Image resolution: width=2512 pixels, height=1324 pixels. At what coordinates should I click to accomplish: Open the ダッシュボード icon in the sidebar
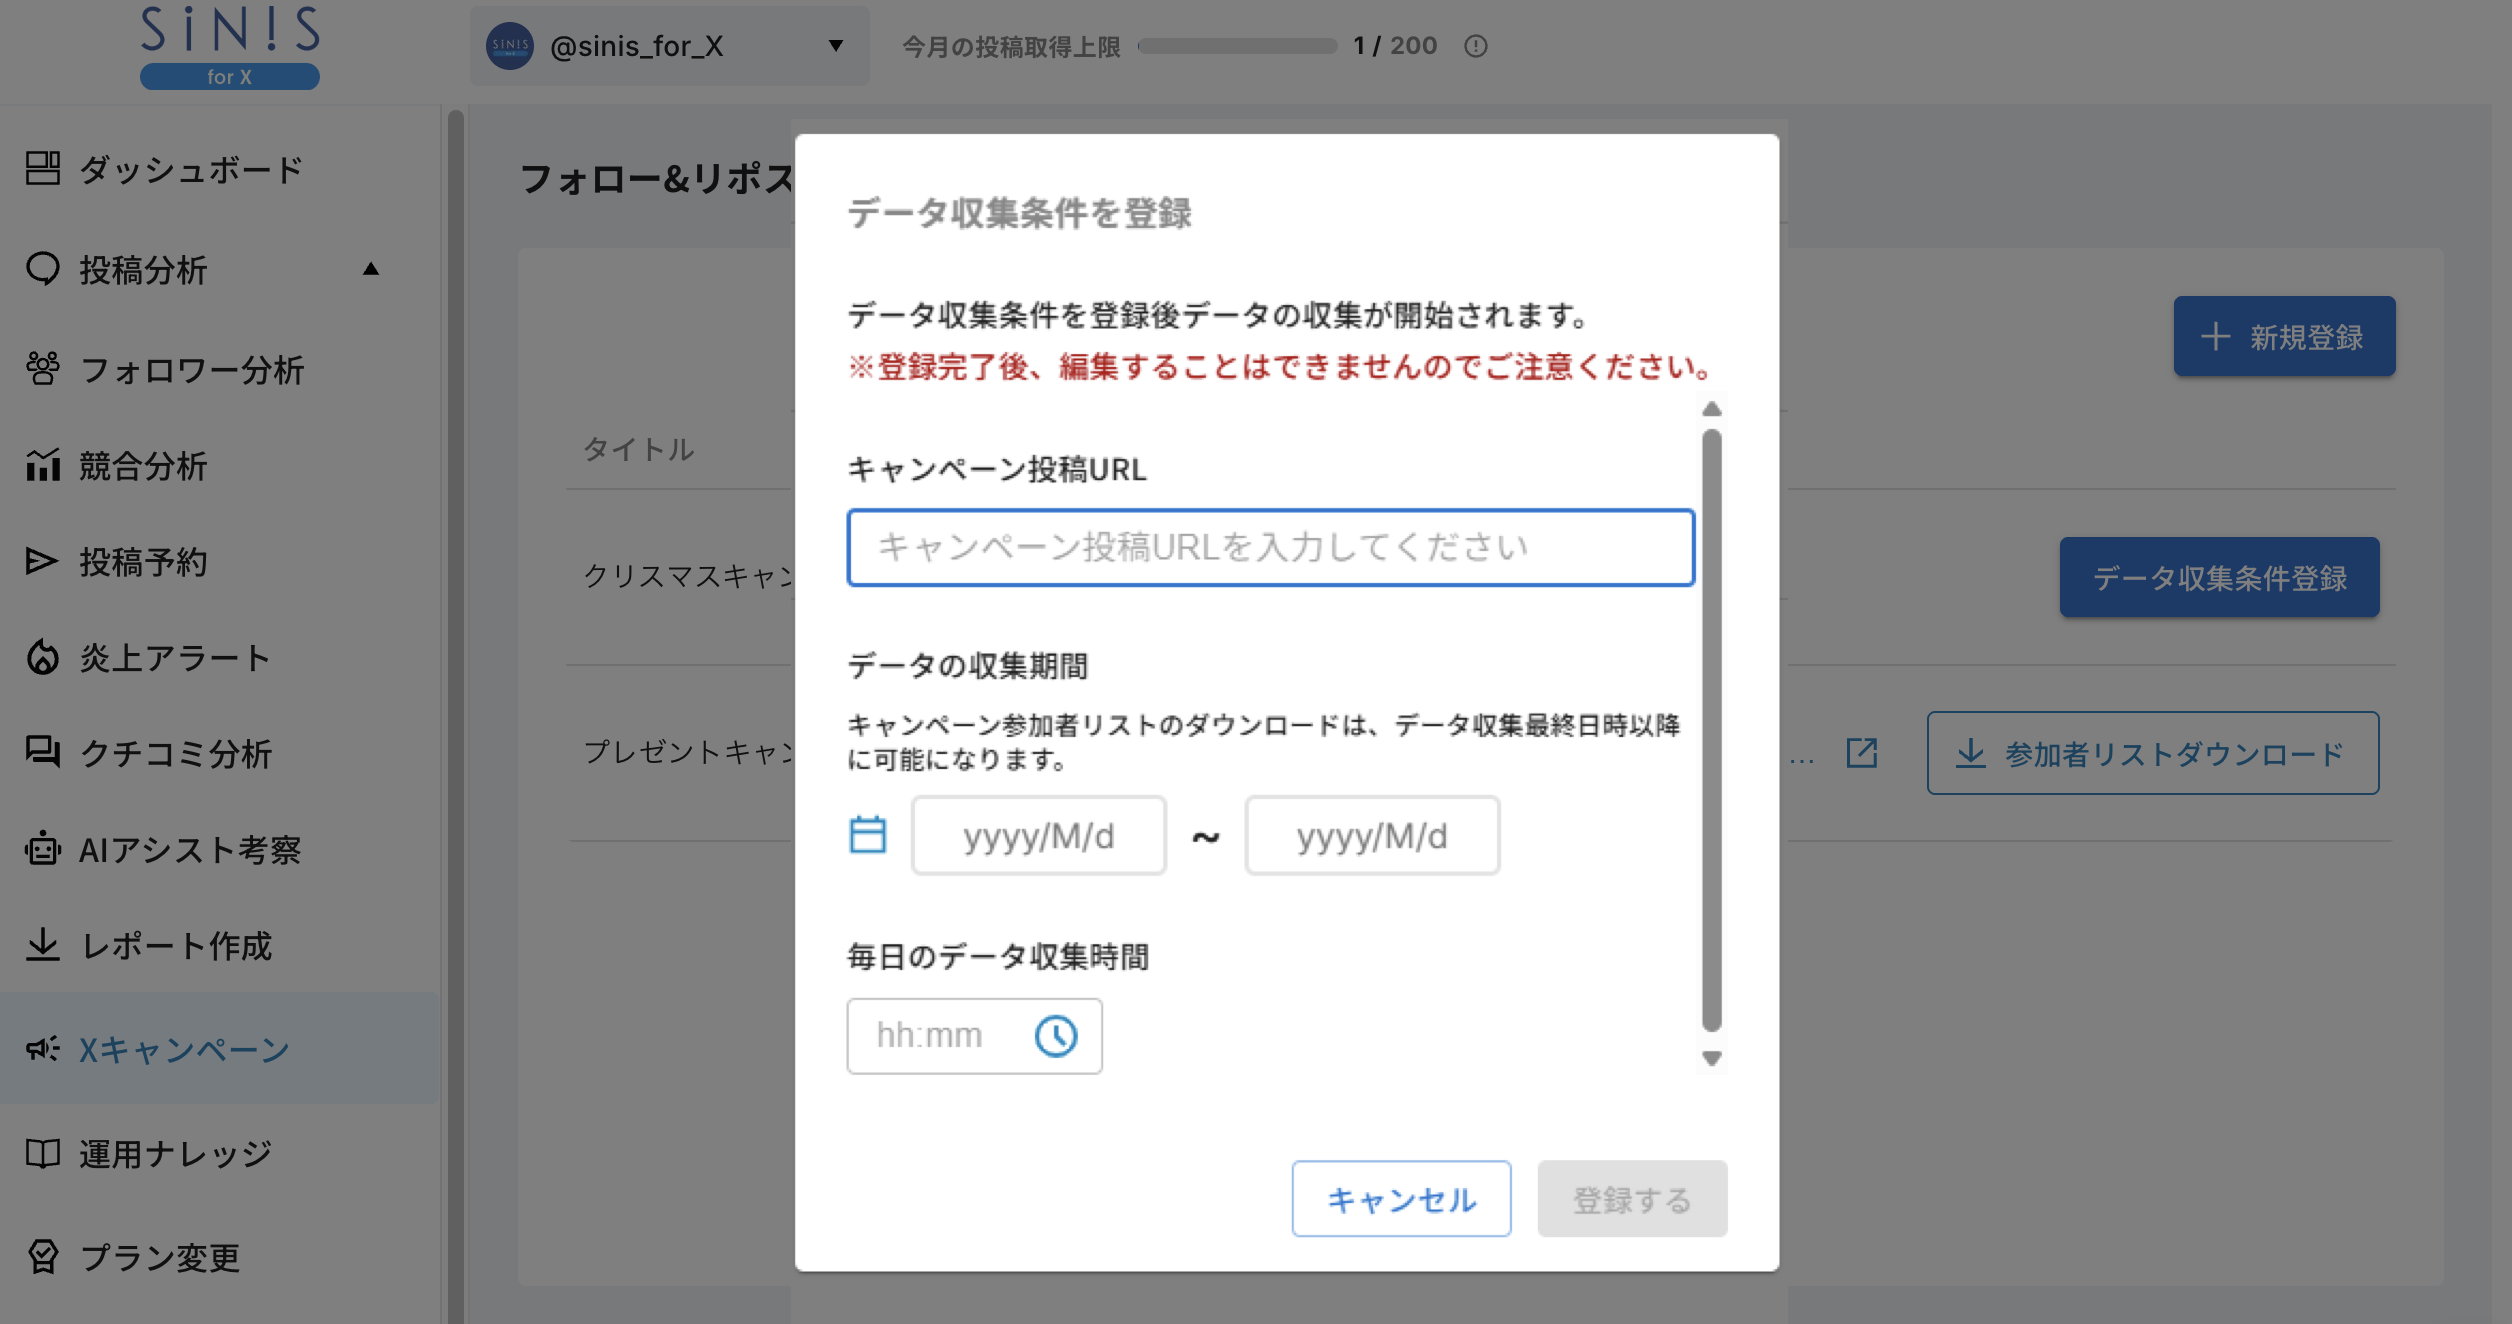click(x=43, y=170)
